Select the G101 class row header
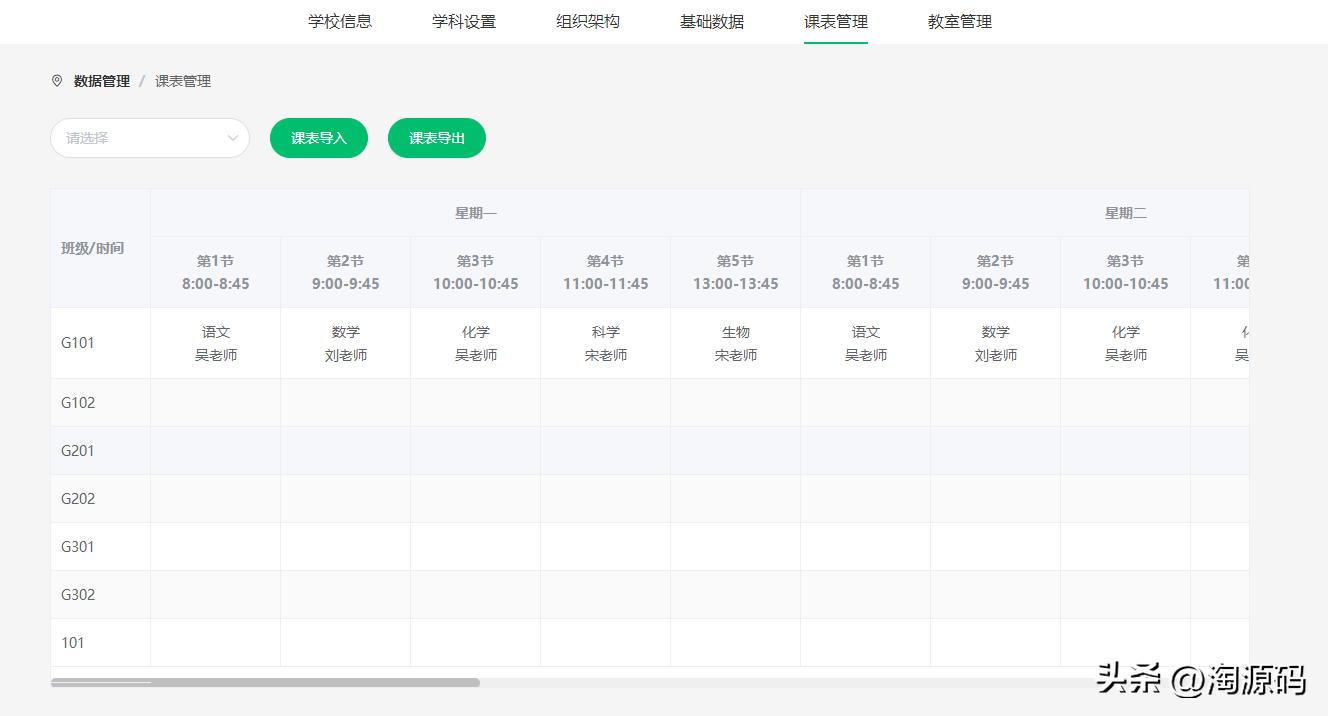The image size is (1328, 716). pos(77,342)
